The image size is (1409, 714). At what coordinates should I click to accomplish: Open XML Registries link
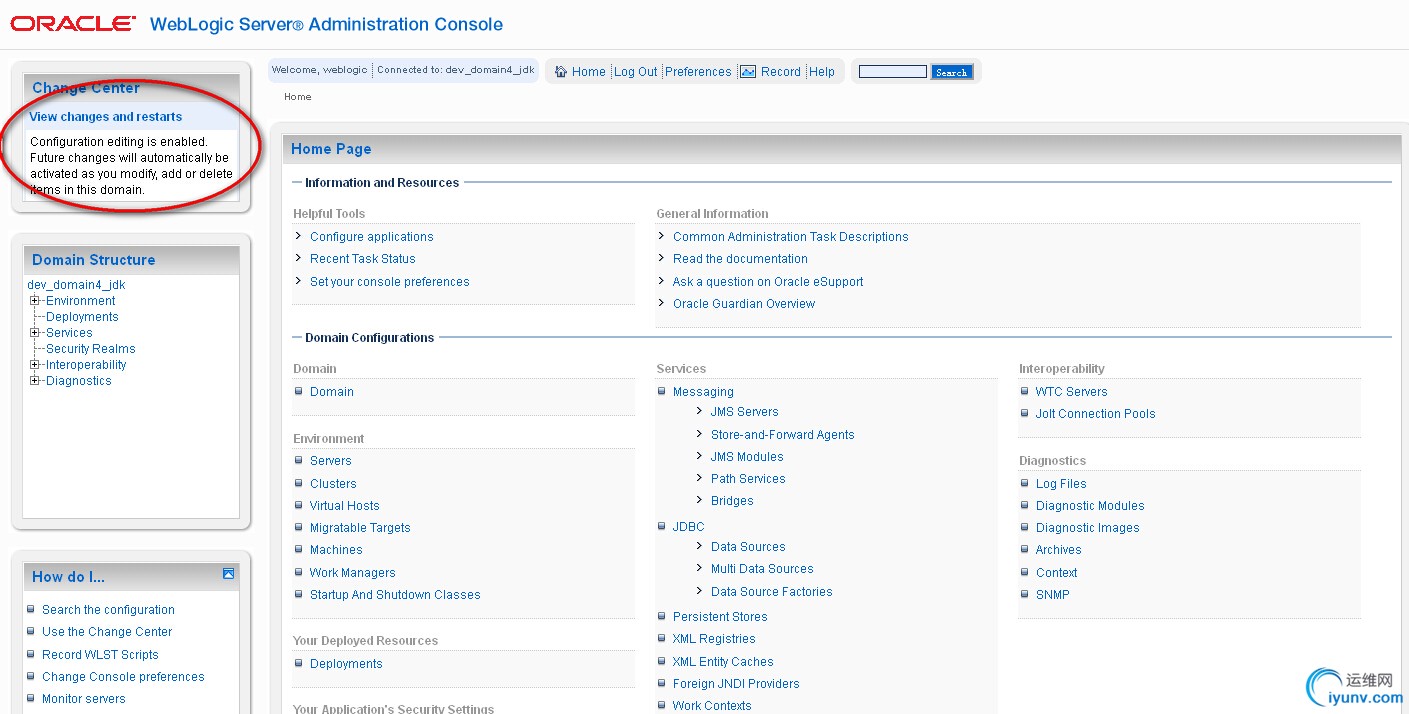(x=714, y=639)
